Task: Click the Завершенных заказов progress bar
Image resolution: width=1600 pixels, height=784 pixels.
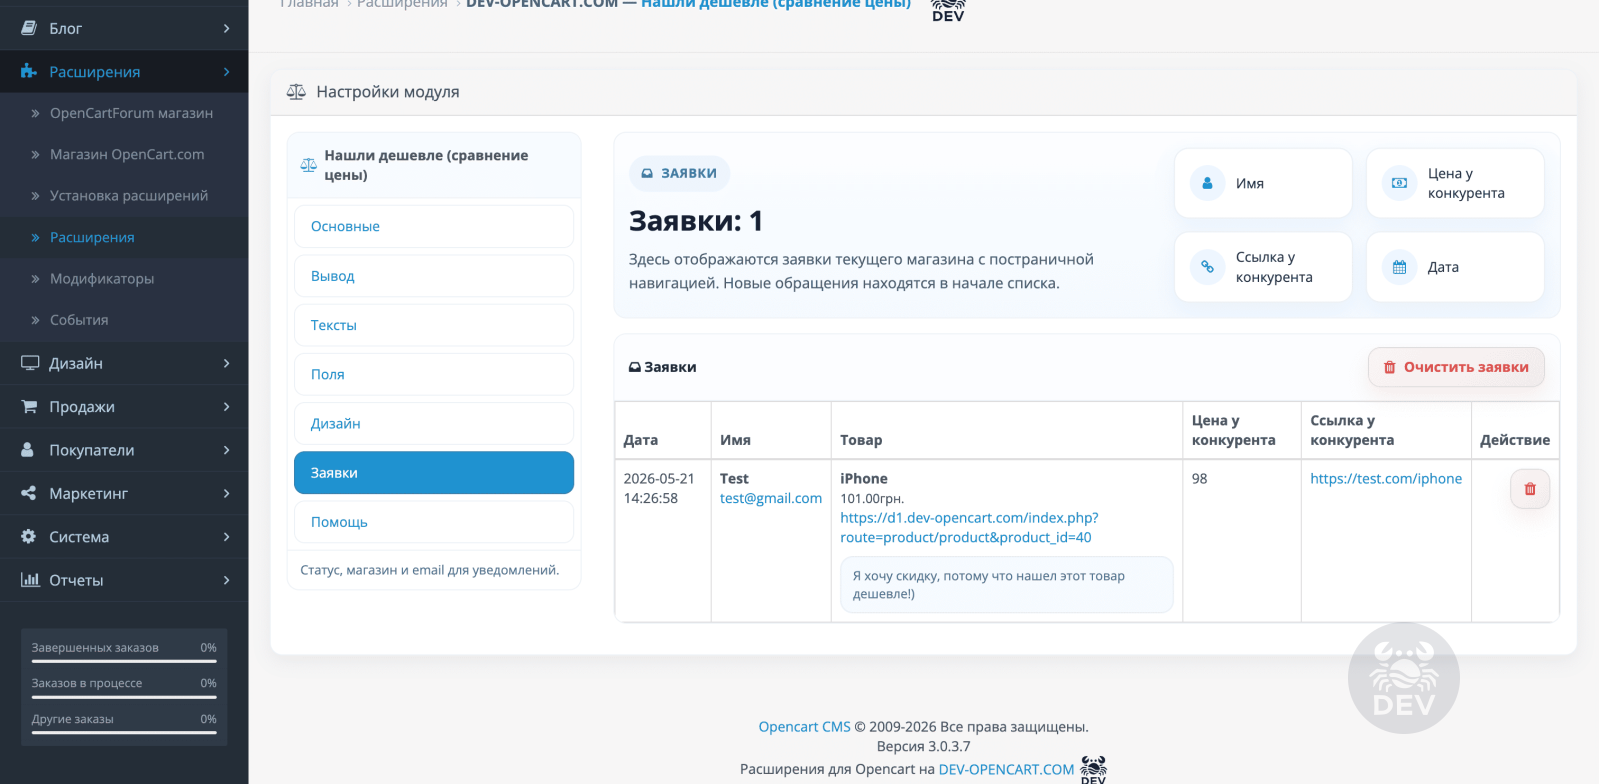Action: pos(124,661)
